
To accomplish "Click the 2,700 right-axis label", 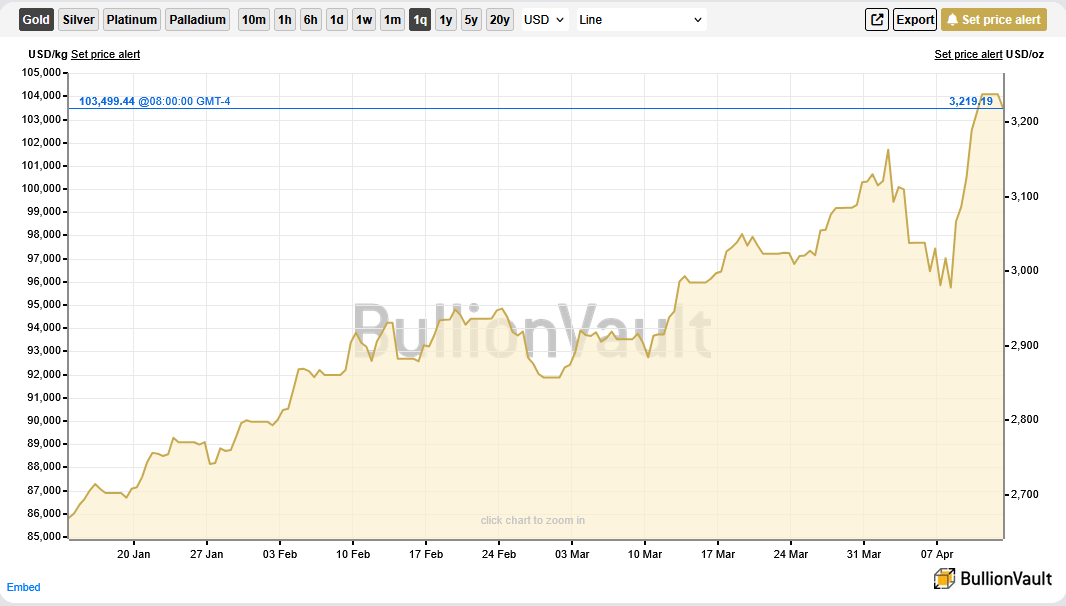I will [1025, 494].
